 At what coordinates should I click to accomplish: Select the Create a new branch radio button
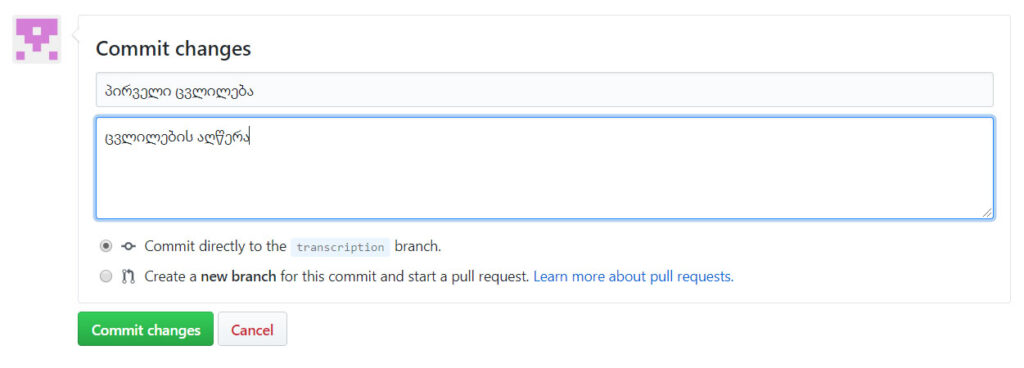click(x=106, y=277)
